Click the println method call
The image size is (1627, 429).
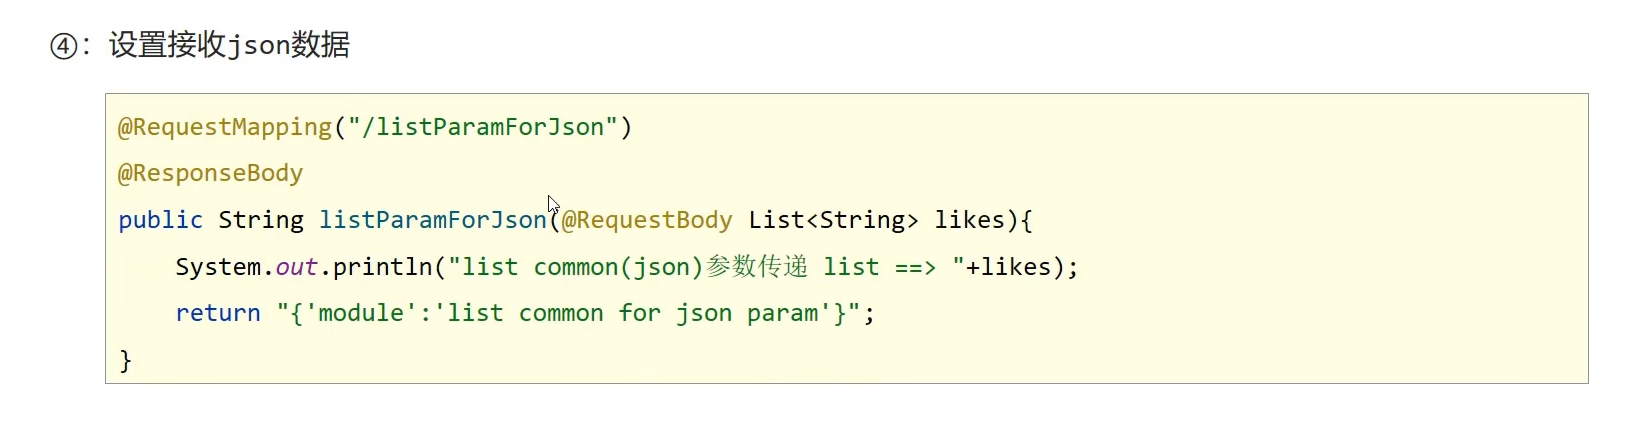pos(382,267)
